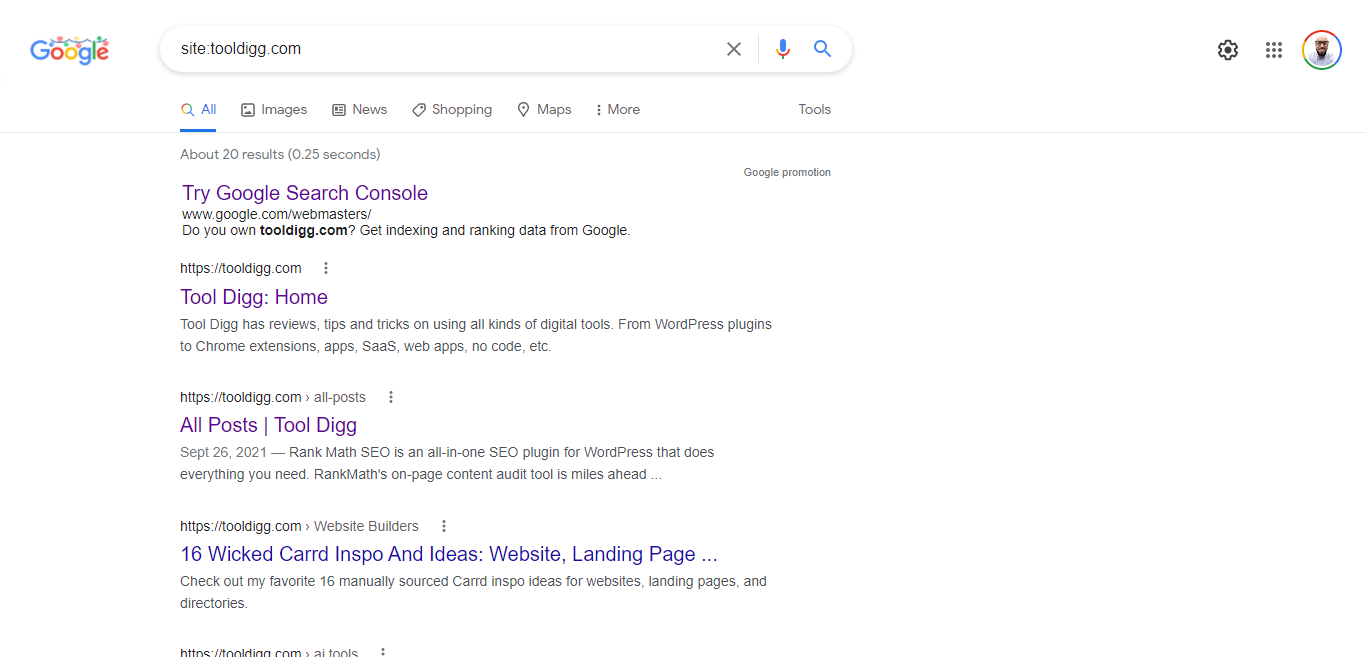Switch to the Maps tab

click(x=544, y=110)
